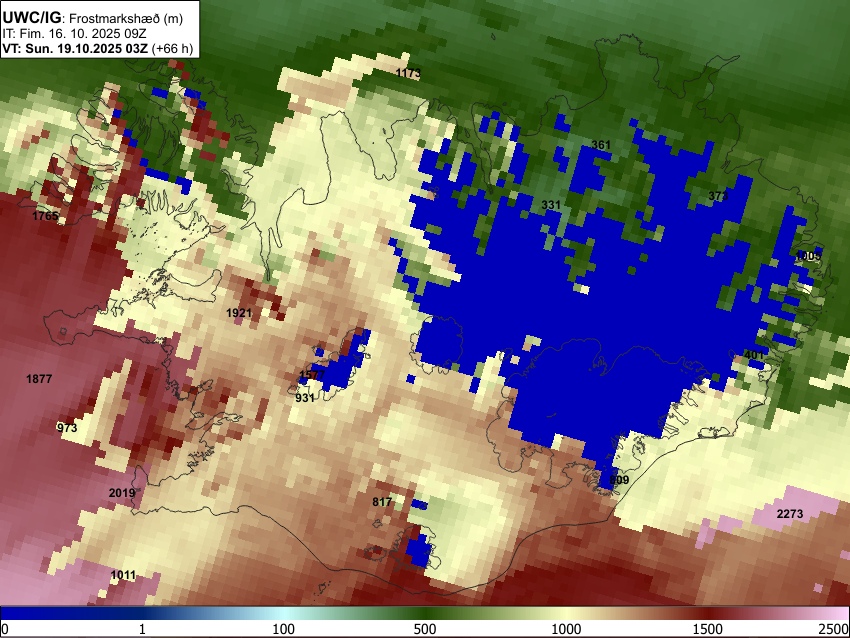Screen dimensions: 850x638
Task: Click the 817 value on the map
Action: click(382, 502)
